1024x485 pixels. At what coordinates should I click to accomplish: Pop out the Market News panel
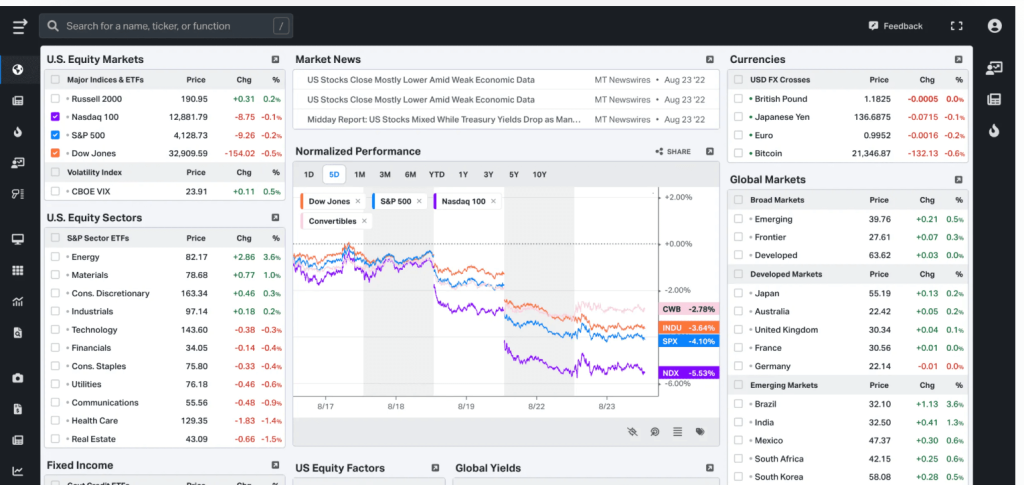[x=710, y=59]
